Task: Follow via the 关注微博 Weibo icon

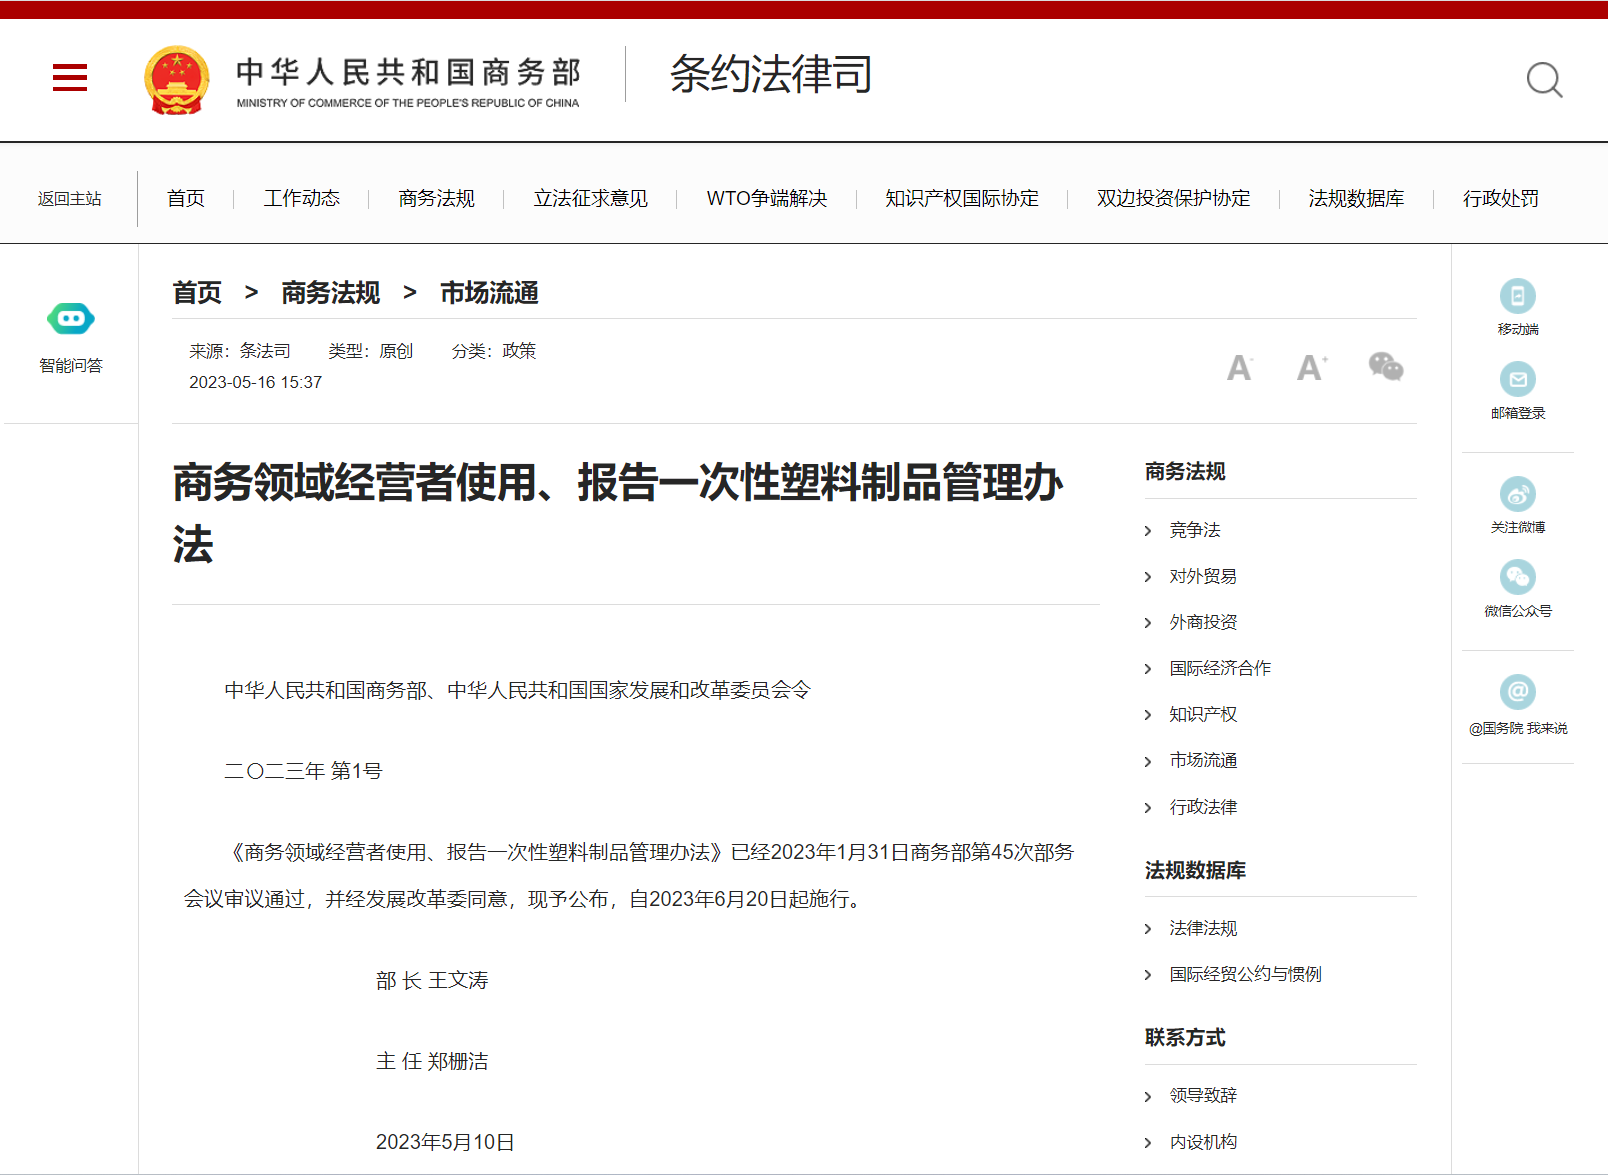Action: (1518, 493)
